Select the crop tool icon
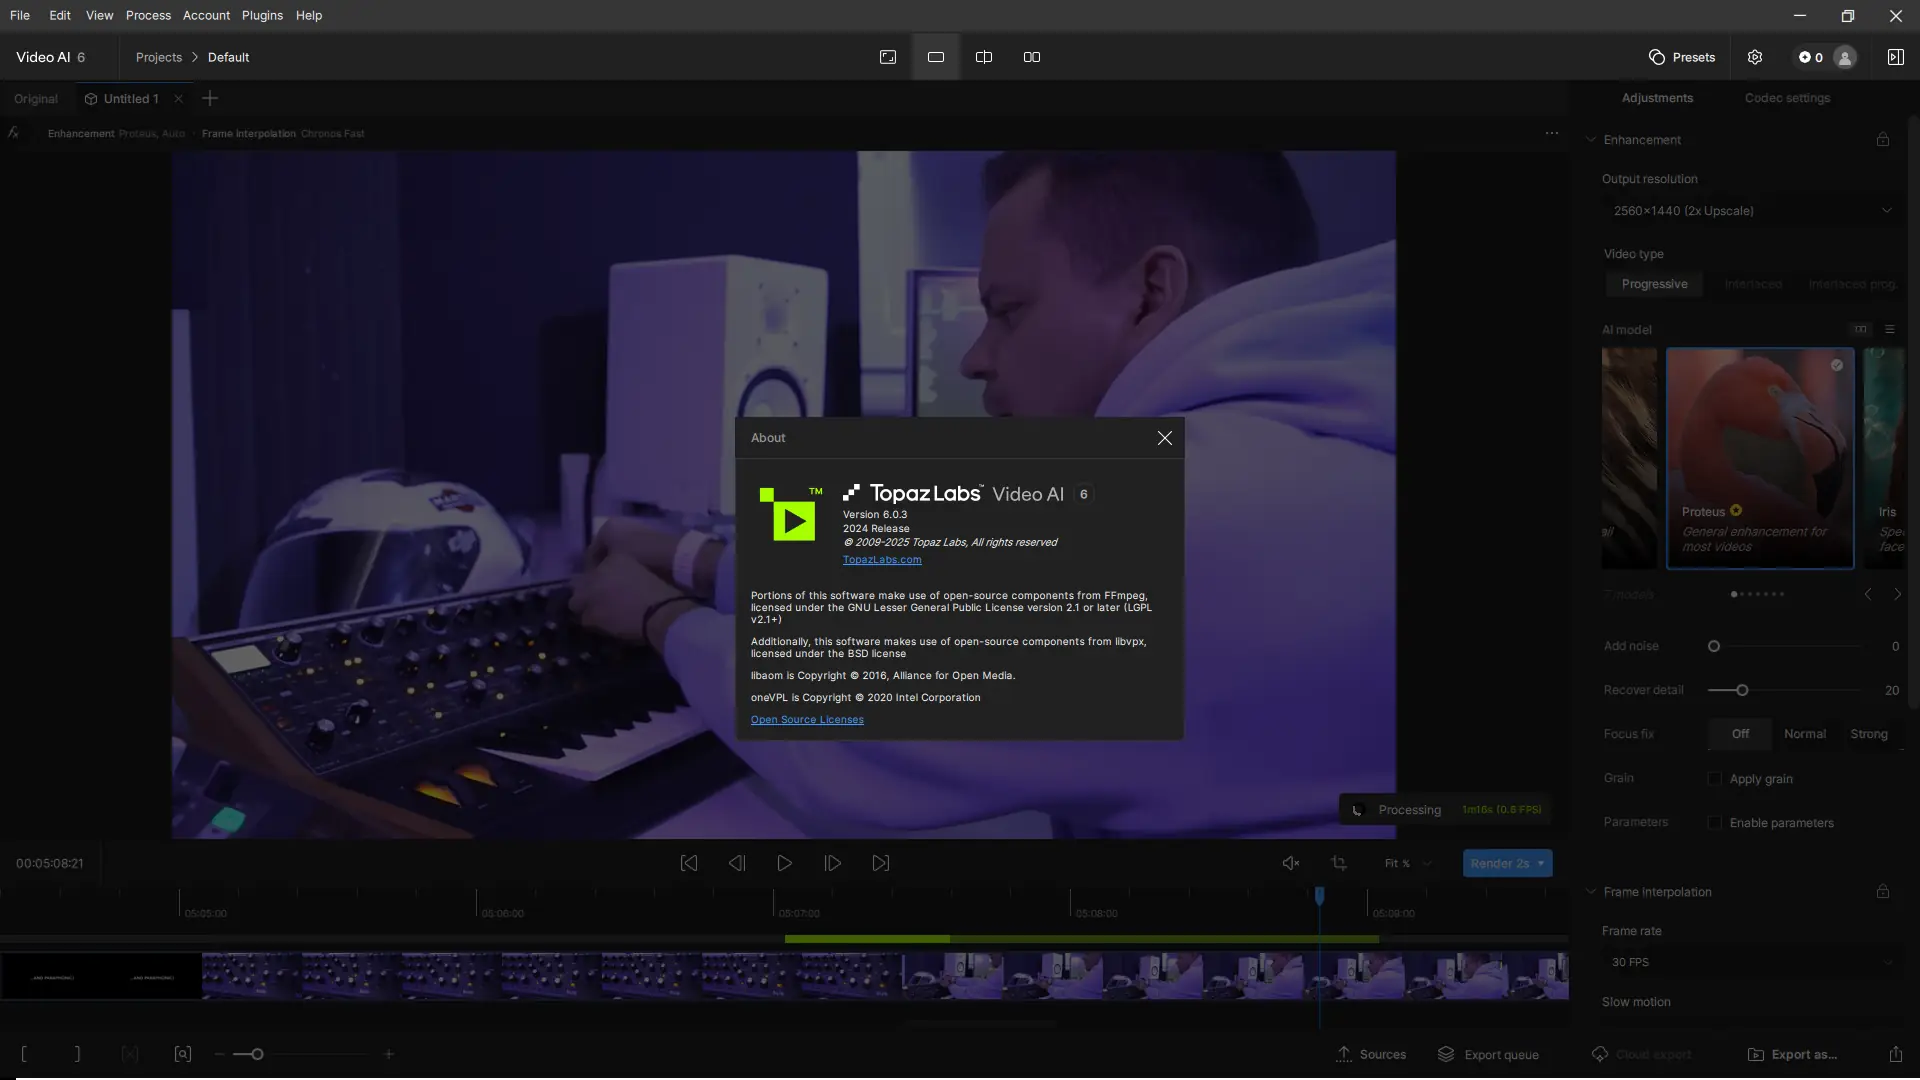Viewport: 1920px width, 1080px height. pyautogui.click(x=1339, y=863)
